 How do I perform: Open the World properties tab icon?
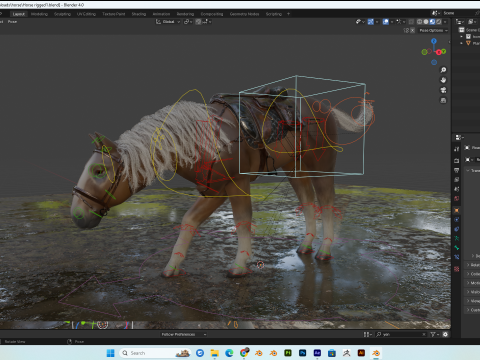(457, 198)
